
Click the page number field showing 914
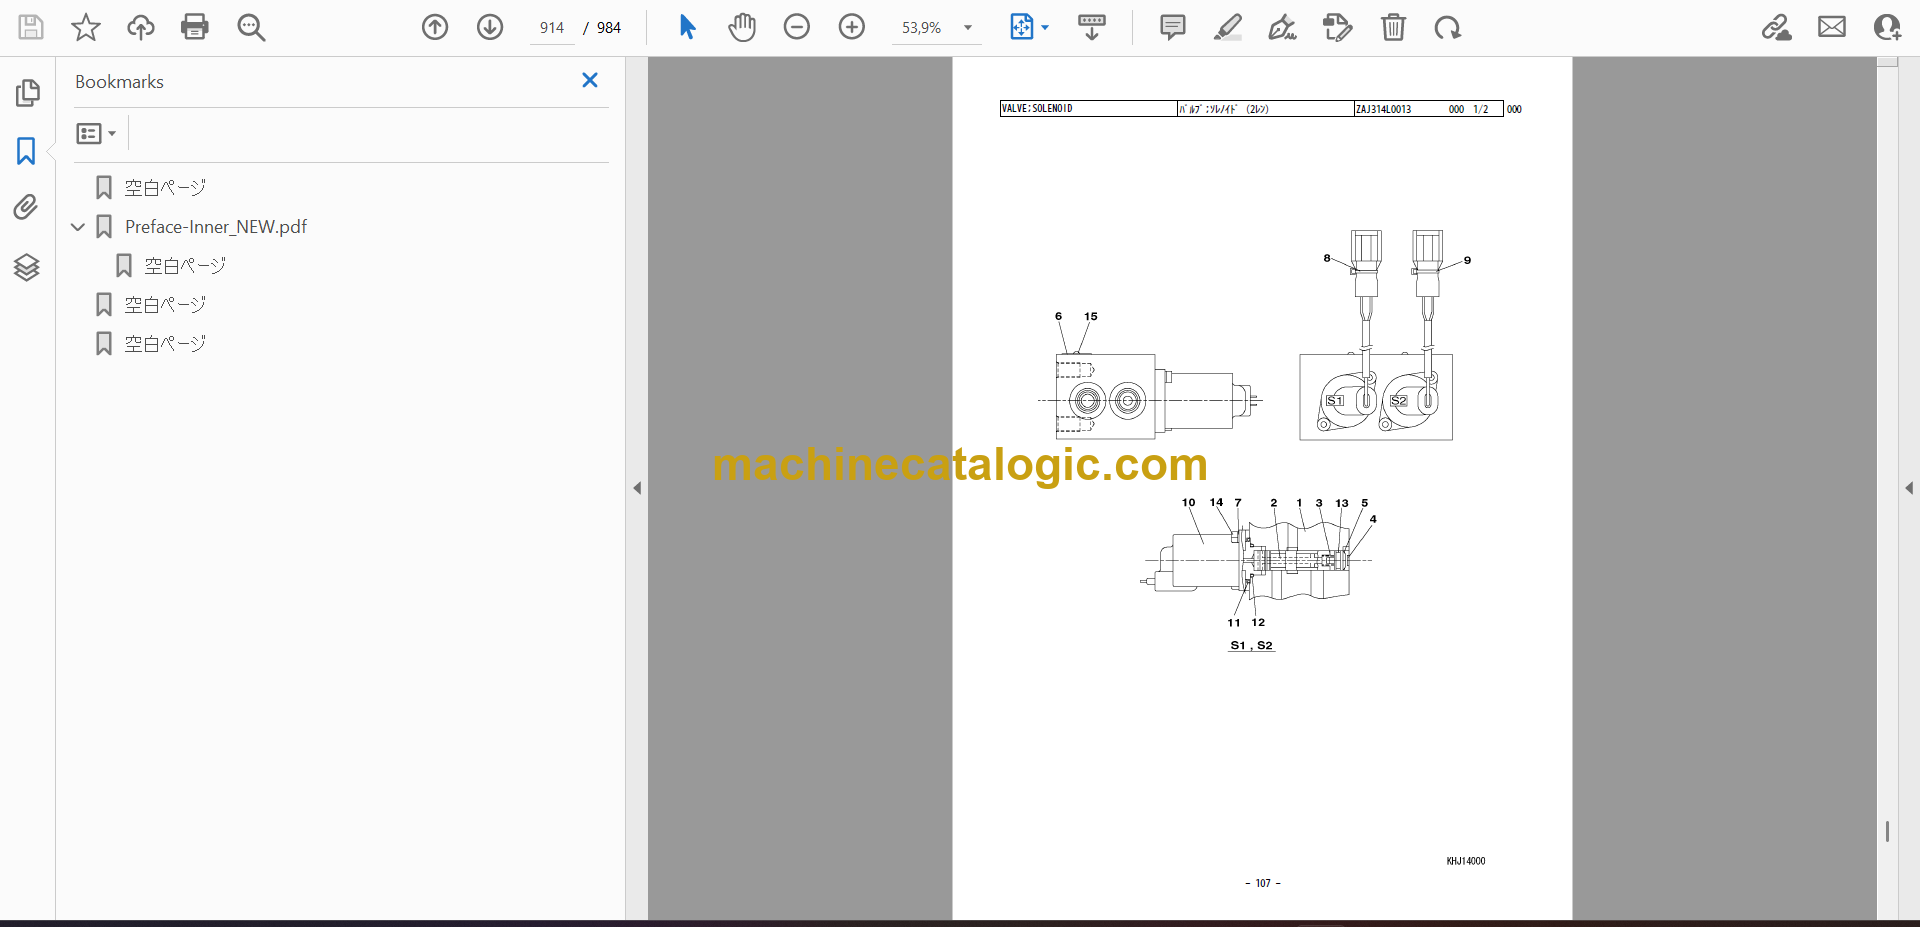[x=552, y=28]
